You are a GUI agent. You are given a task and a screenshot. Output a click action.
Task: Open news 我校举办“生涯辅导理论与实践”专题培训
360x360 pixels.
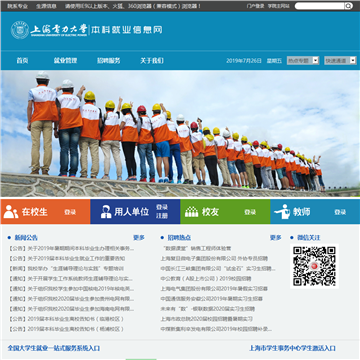coord(66,268)
